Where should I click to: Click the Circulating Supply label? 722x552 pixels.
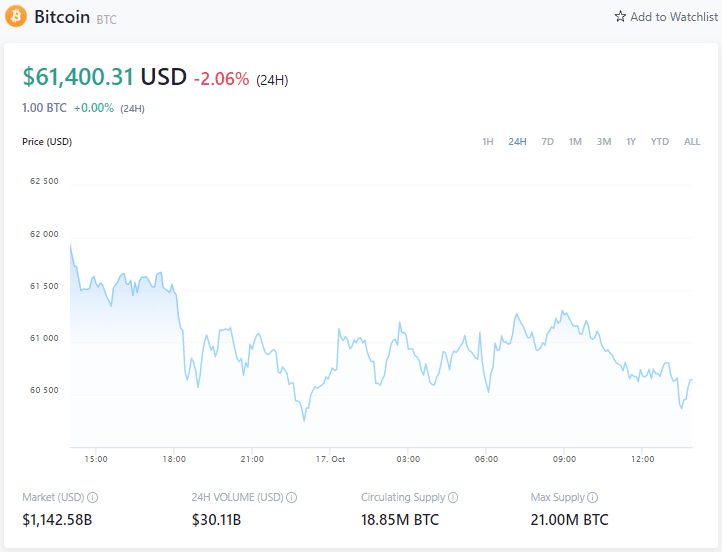(403, 497)
